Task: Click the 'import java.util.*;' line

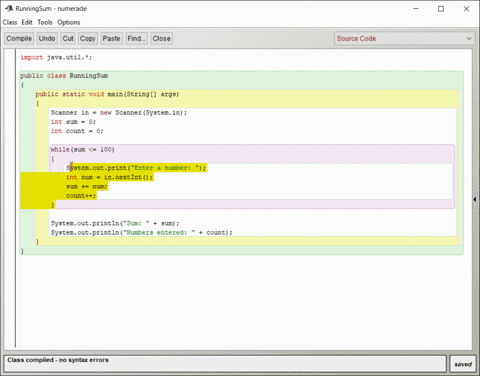Action: coord(56,57)
